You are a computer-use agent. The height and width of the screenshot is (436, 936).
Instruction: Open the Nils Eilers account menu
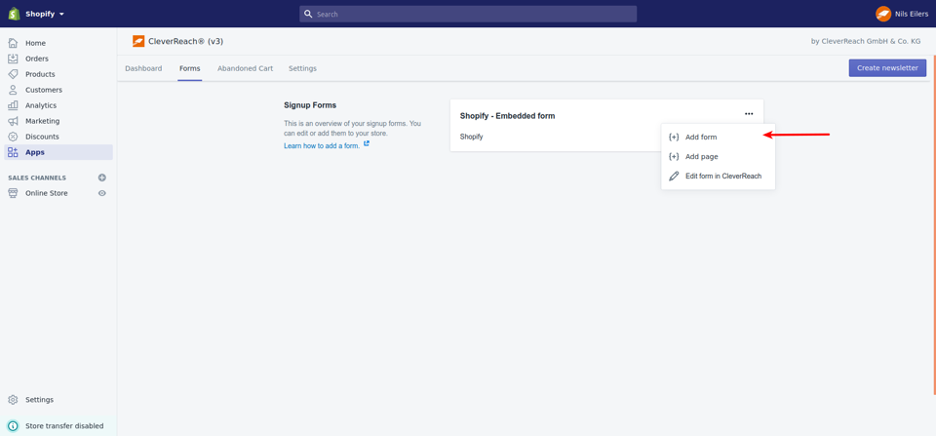(902, 14)
